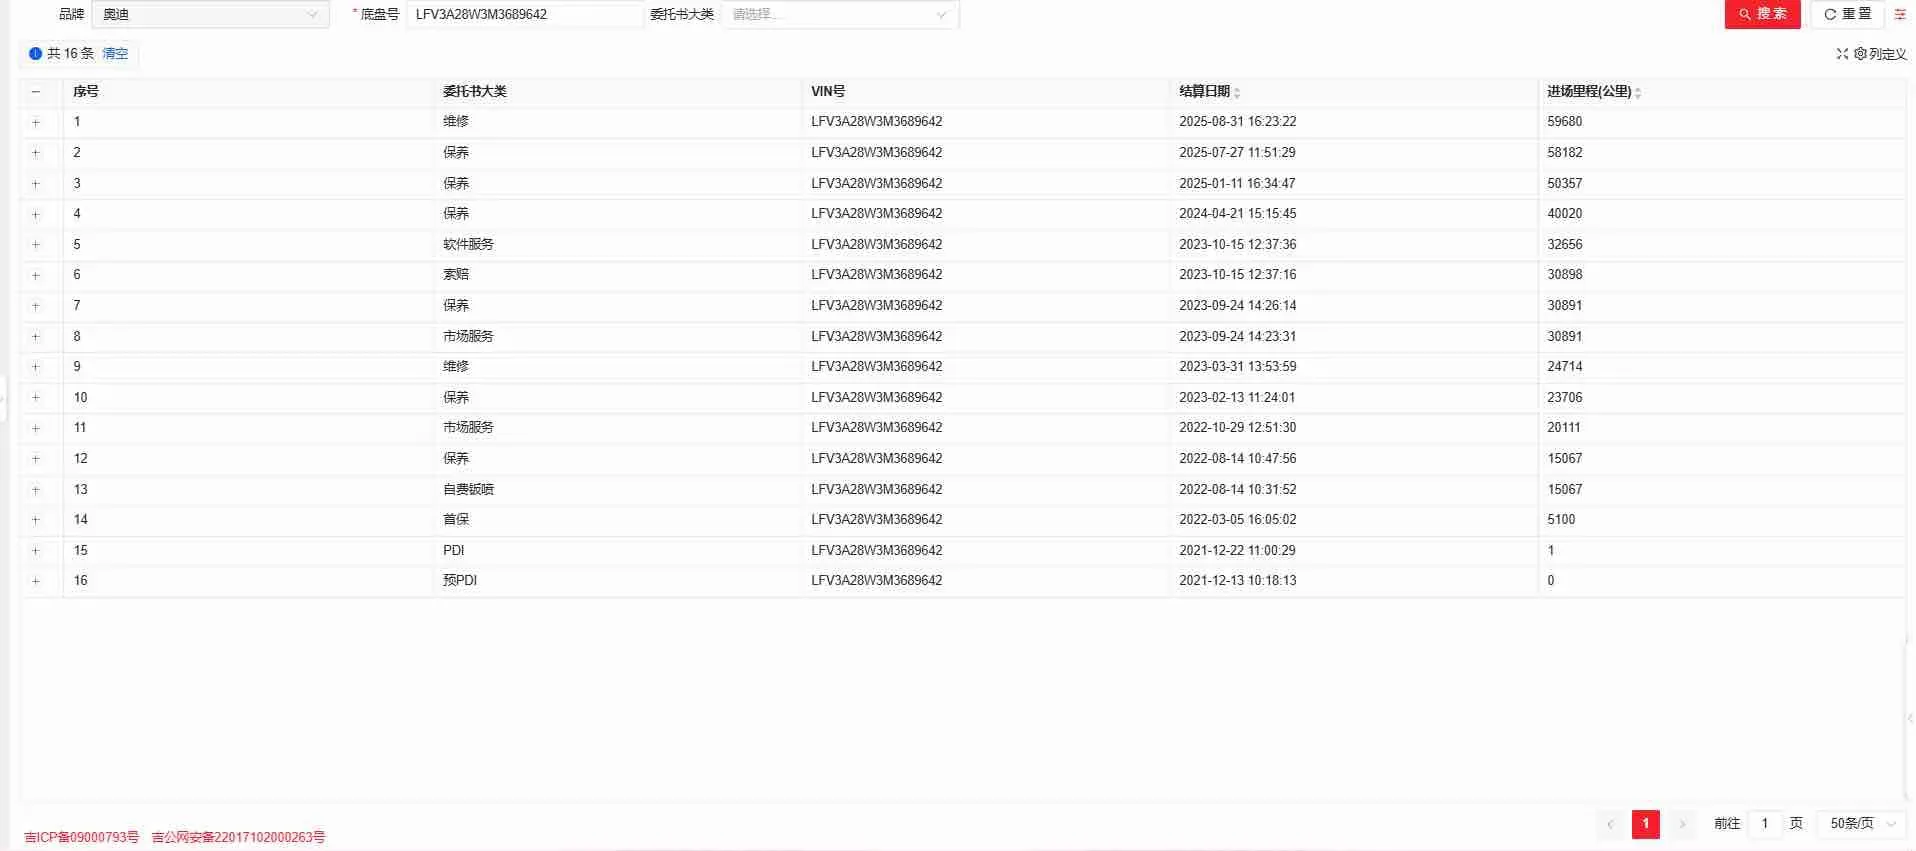
Task: Click the mileage value 5100
Action: tap(1561, 519)
